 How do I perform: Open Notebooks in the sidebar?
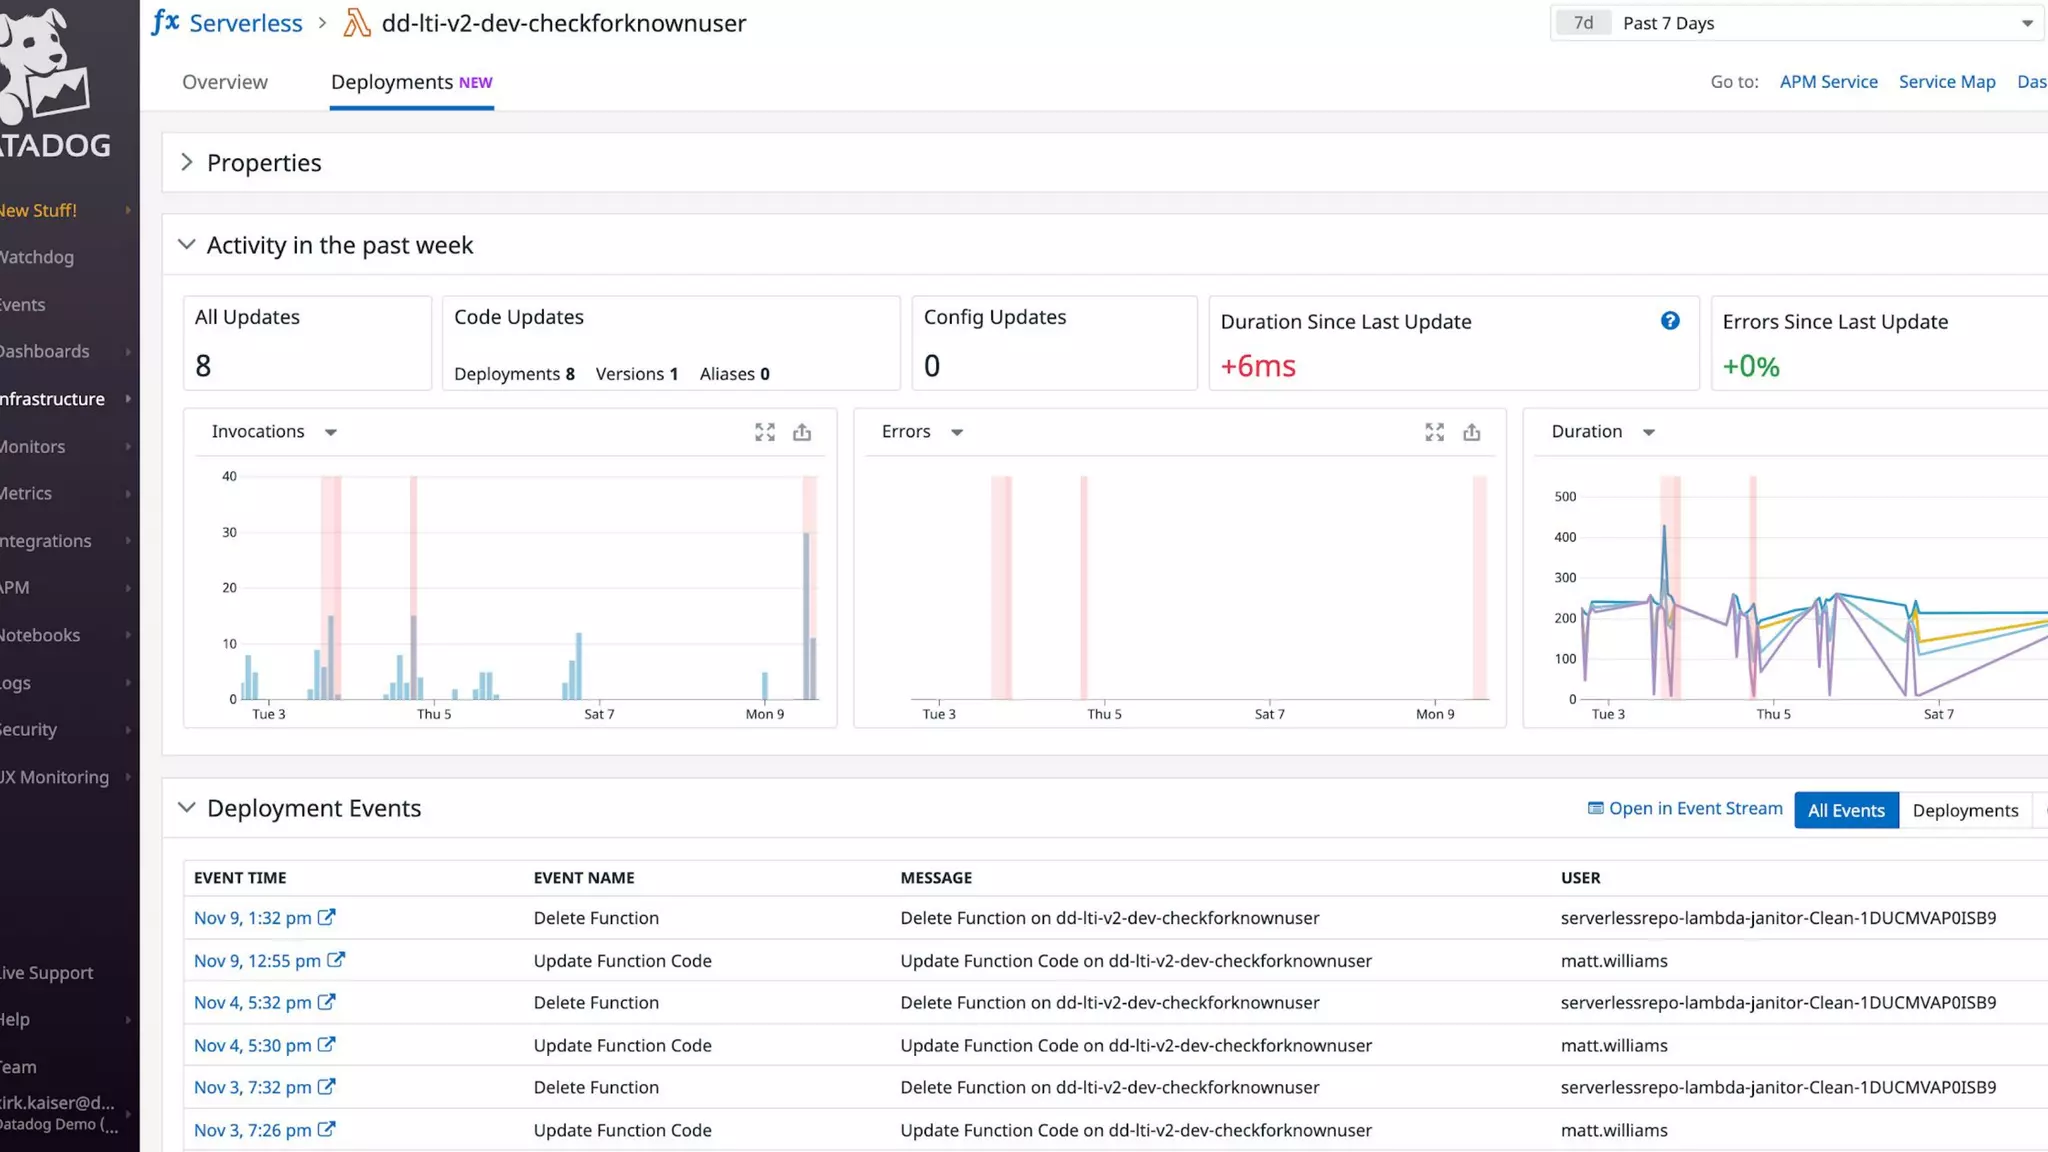click(40, 635)
